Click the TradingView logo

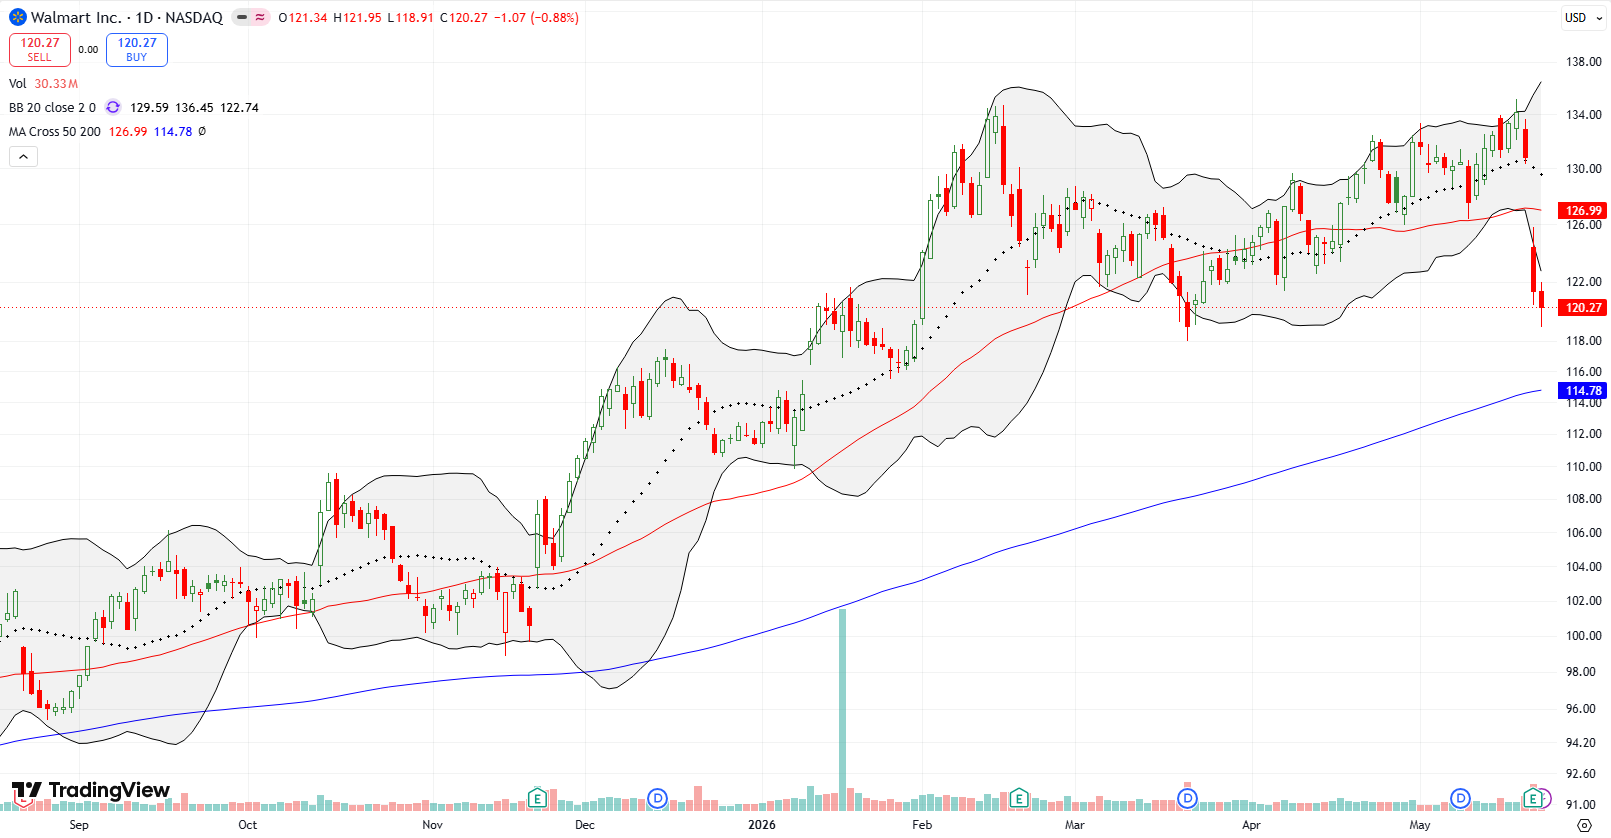tap(91, 791)
